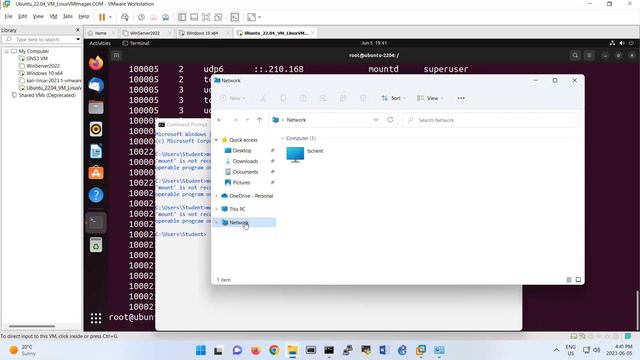This screenshot has width=640, height=360.
Task: Expand OneDrive - Personal in Explorer sidebar
Action: [216, 196]
